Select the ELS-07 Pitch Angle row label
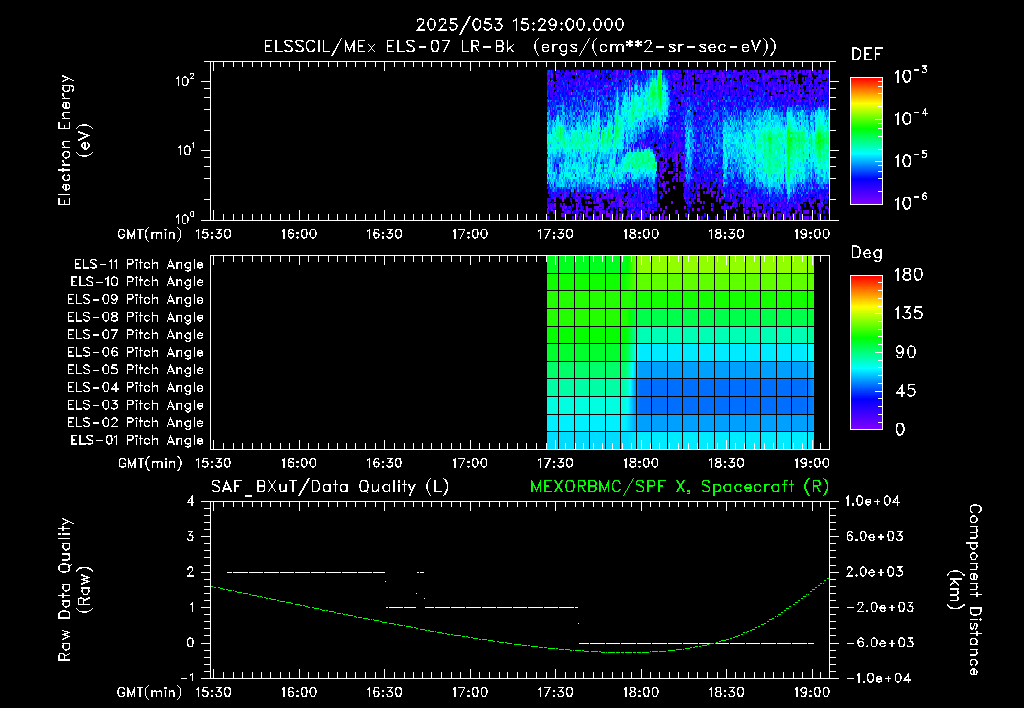 pyautogui.click(x=136, y=334)
